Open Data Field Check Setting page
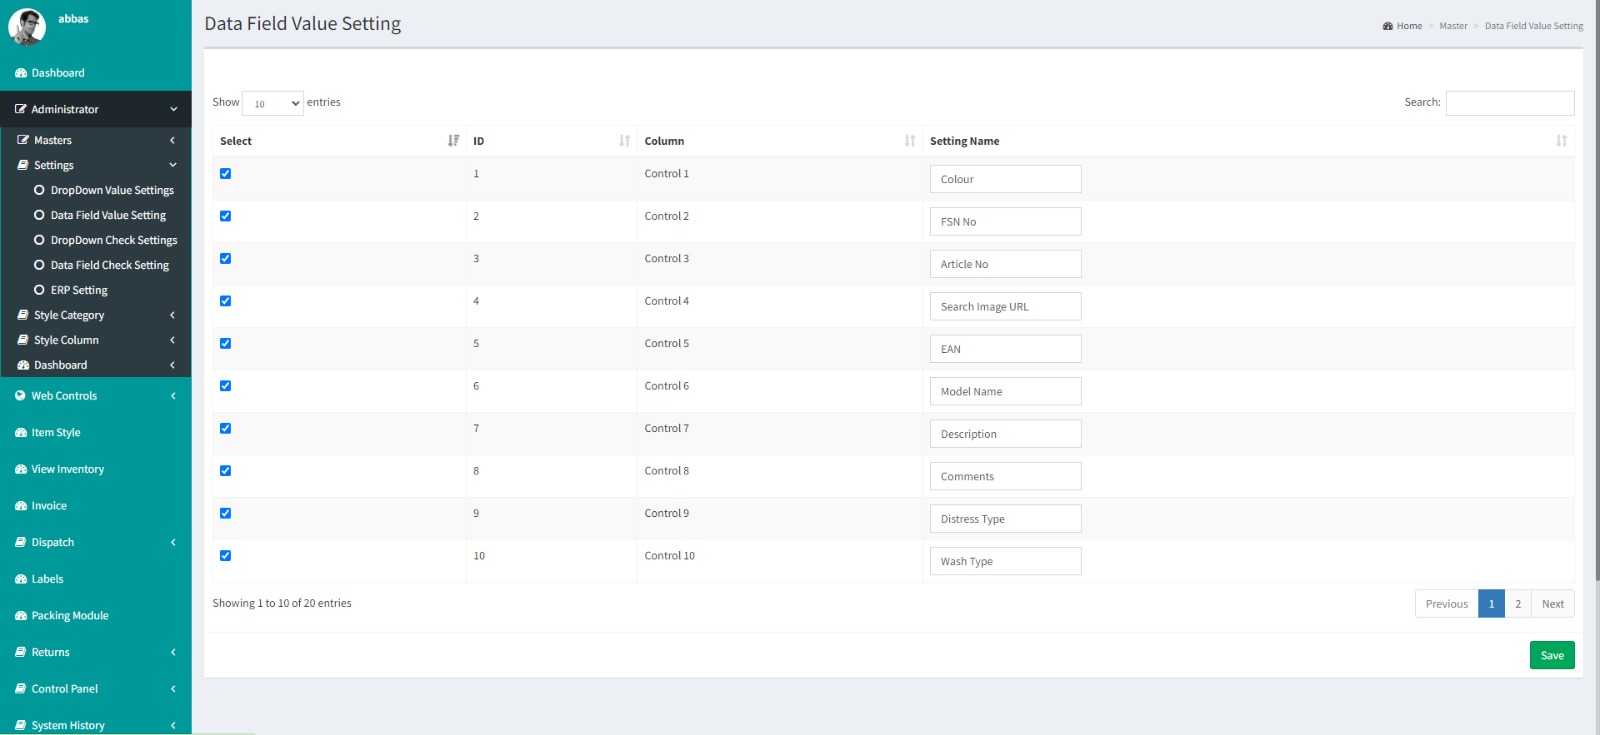Viewport: 1600px width, 735px height. 110,265
